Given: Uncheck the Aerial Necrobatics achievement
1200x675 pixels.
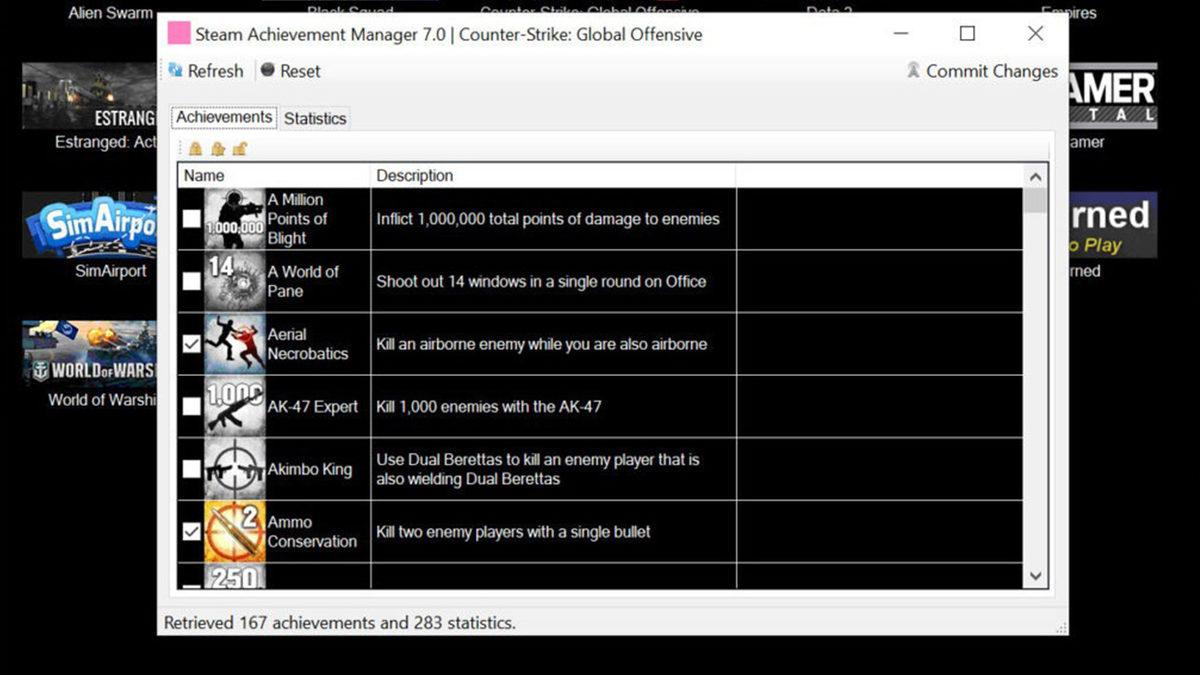Looking at the screenshot, I should pyautogui.click(x=190, y=343).
